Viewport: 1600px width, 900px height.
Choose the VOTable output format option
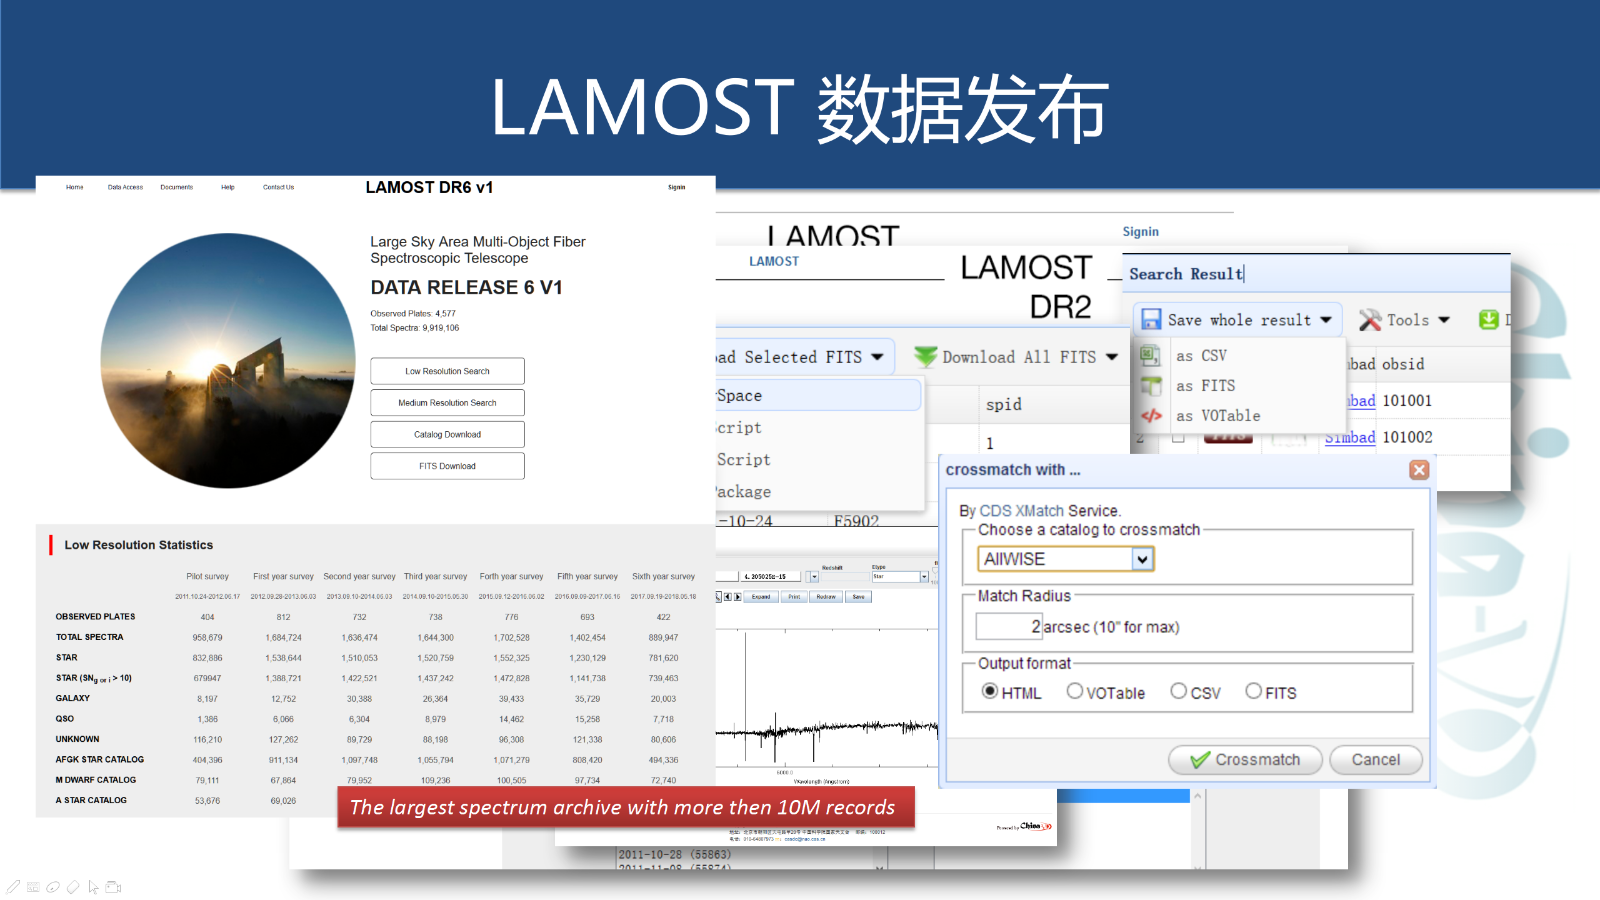click(1075, 691)
